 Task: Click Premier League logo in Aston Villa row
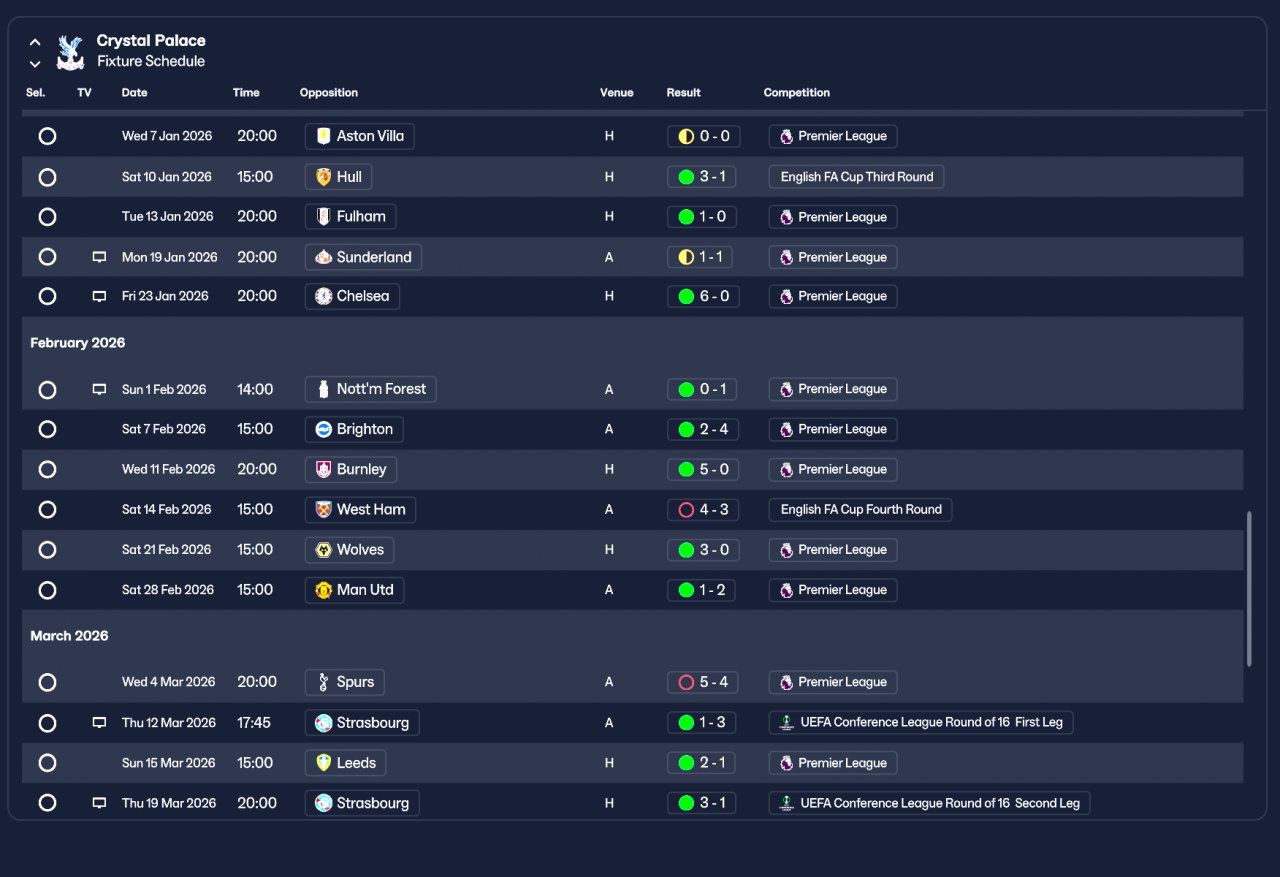coord(786,136)
